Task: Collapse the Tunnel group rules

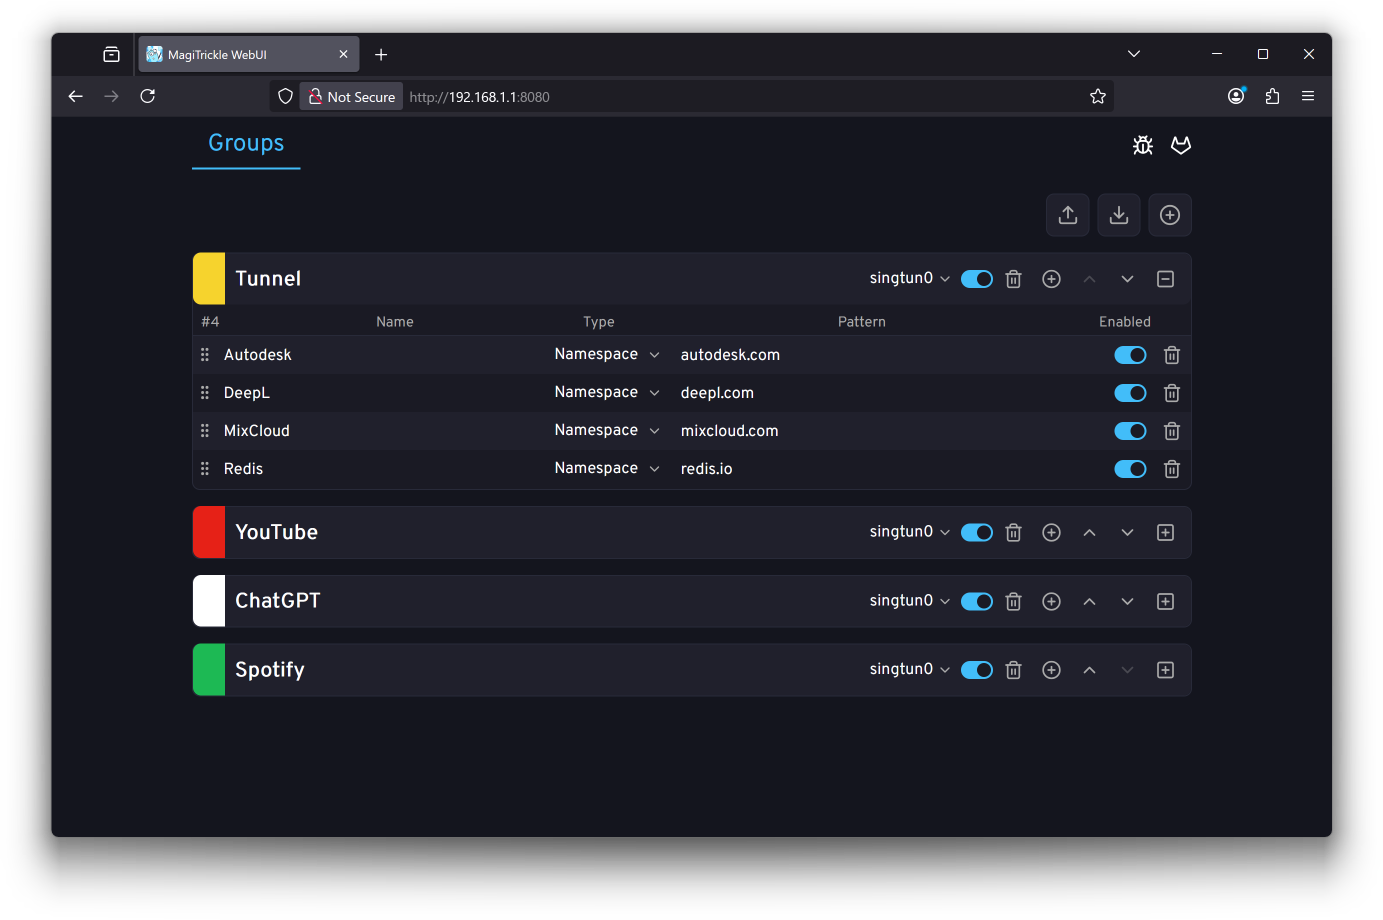Action: tap(1165, 279)
